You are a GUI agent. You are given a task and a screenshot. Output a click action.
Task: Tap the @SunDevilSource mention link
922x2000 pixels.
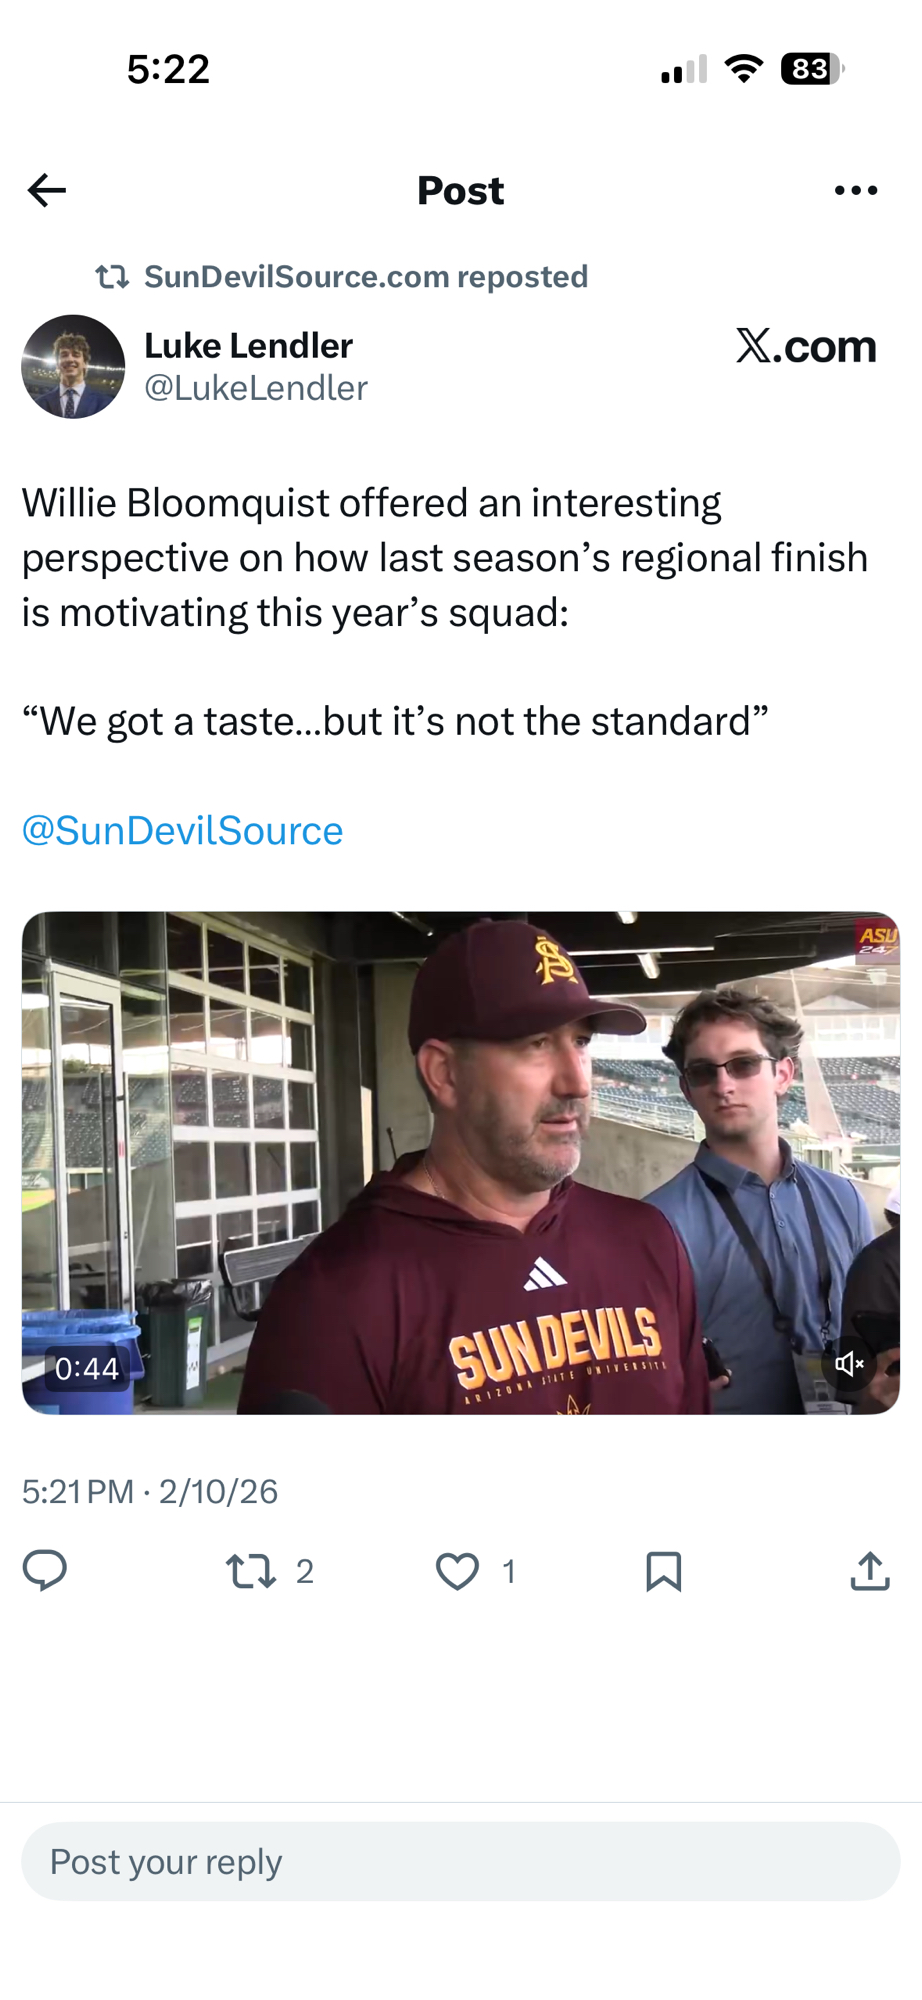(182, 830)
